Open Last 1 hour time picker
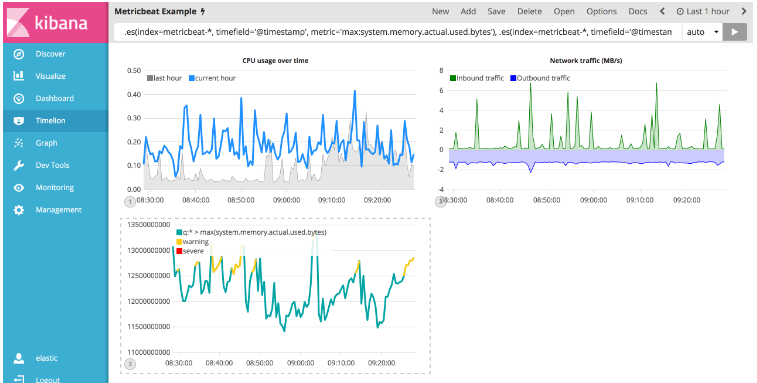Screen dimensions: 757x383 pos(703,11)
